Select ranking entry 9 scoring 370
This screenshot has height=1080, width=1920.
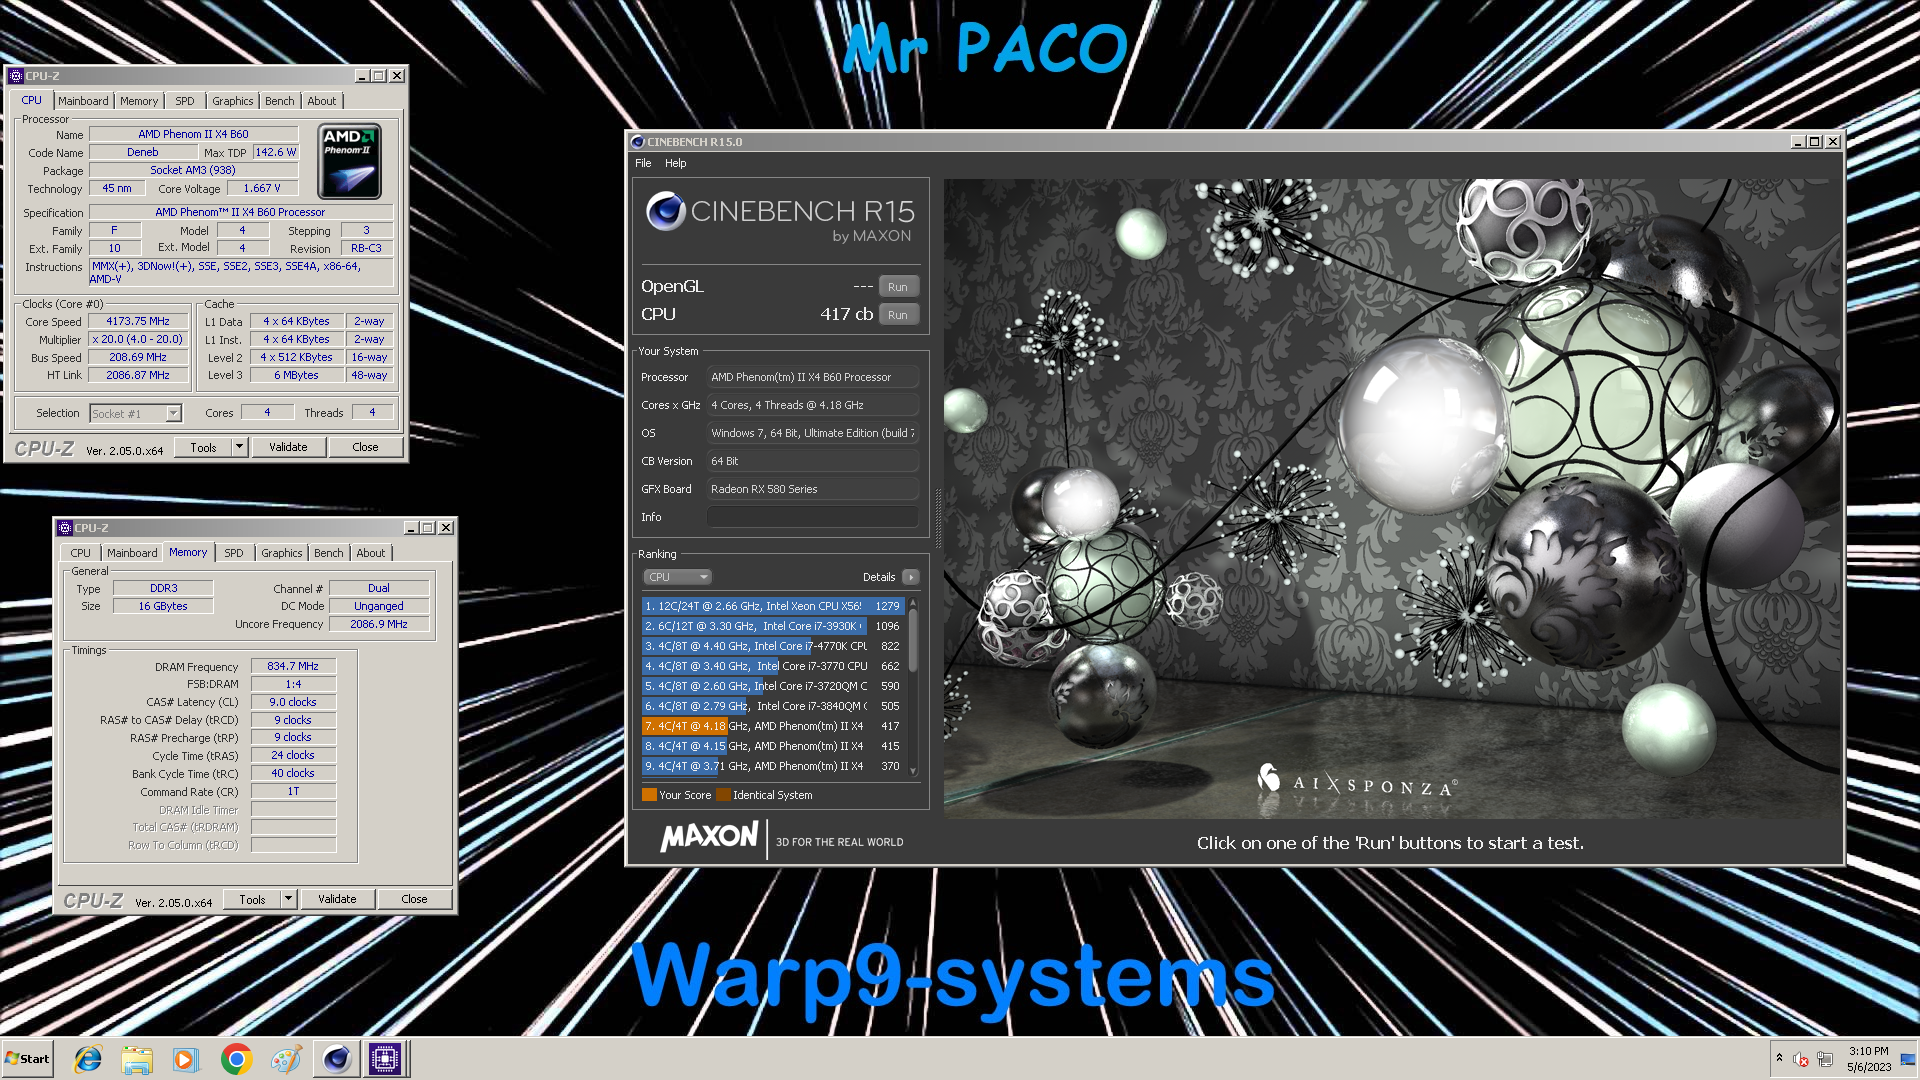(x=773, y=766)
